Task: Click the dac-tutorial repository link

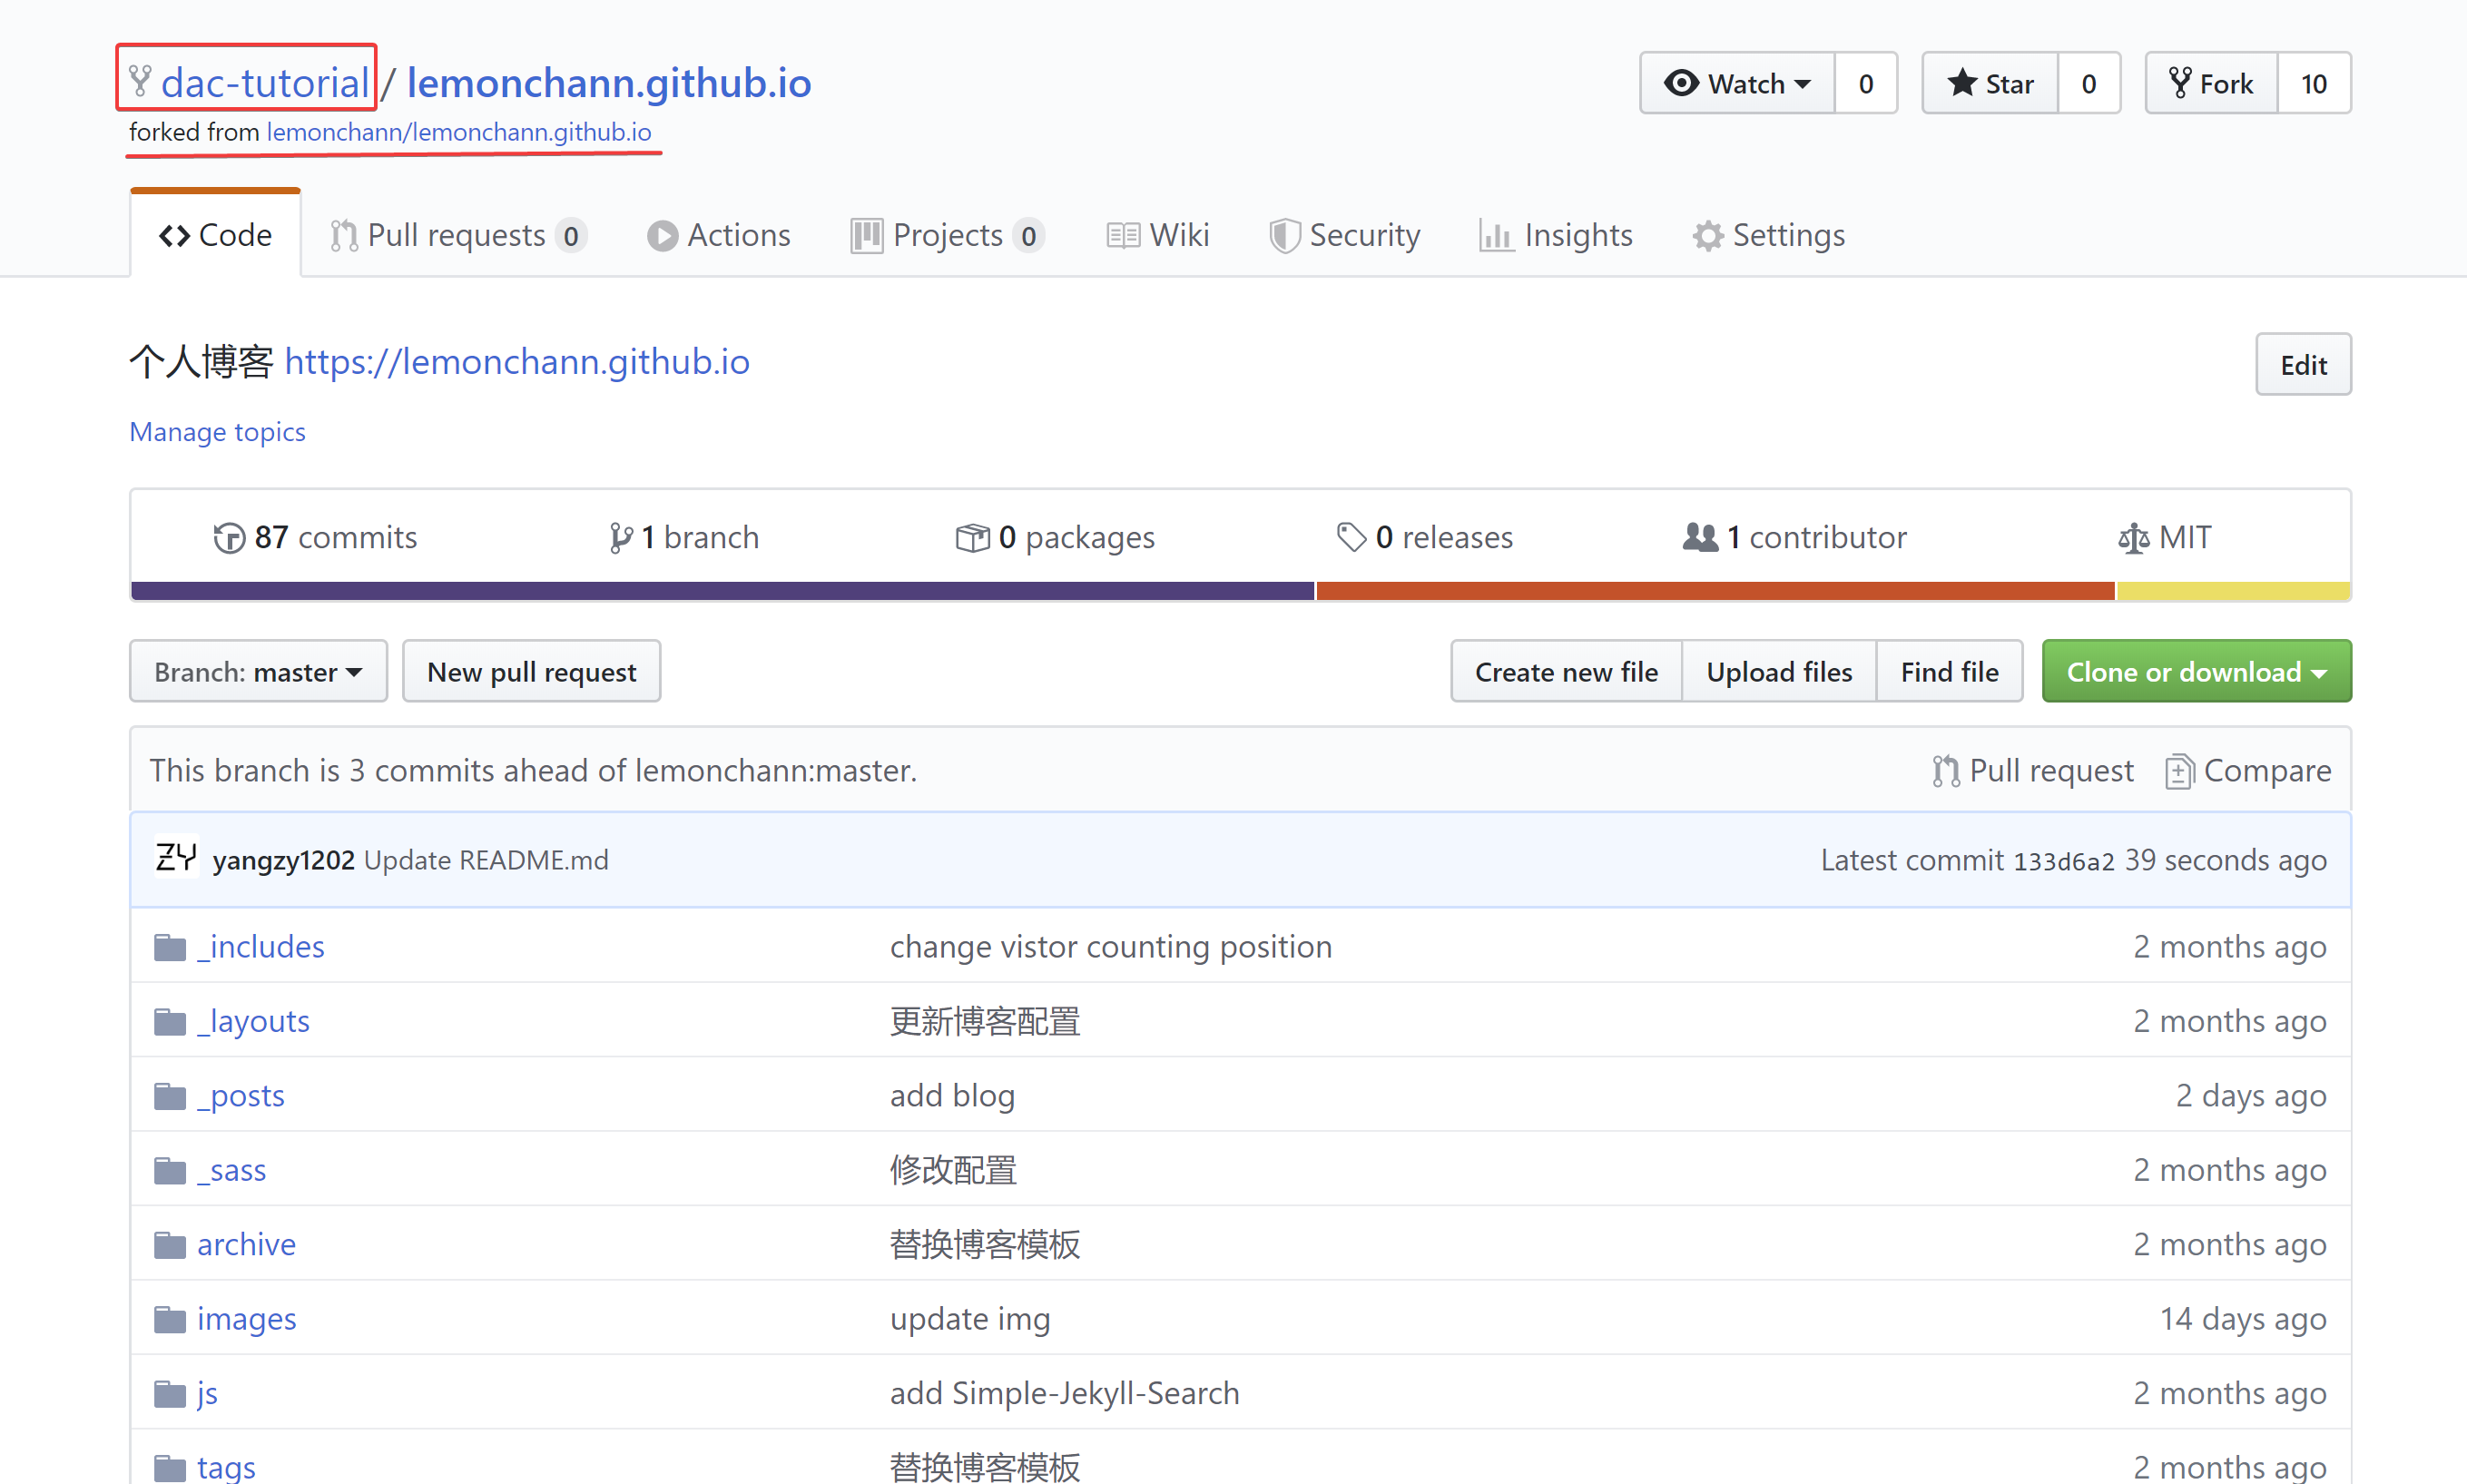Action: (268, 81)
